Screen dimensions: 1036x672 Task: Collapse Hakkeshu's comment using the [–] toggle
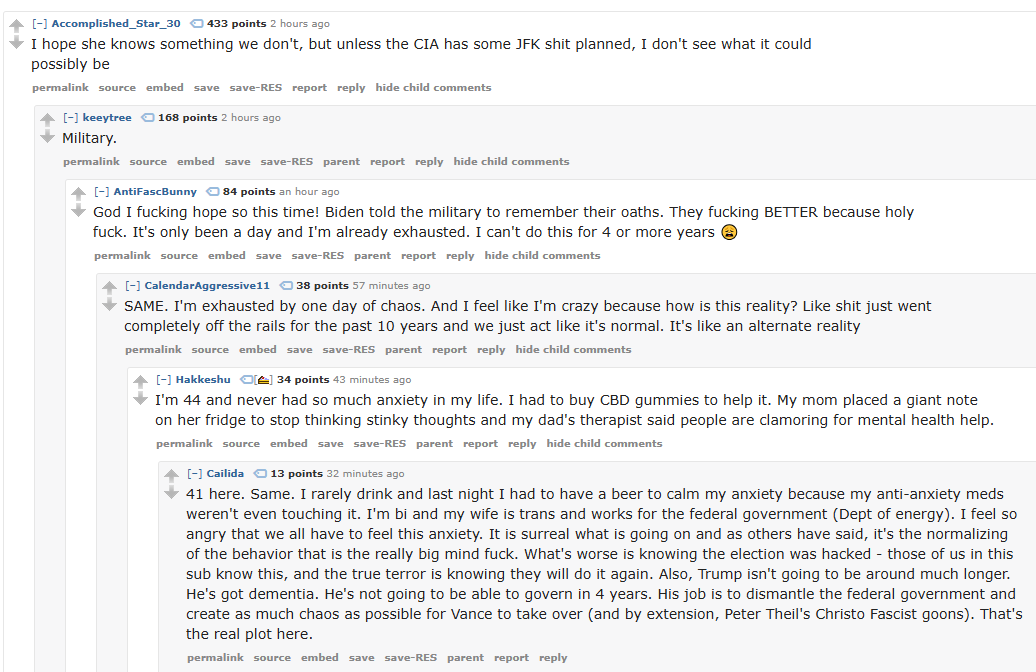point(163,379)
